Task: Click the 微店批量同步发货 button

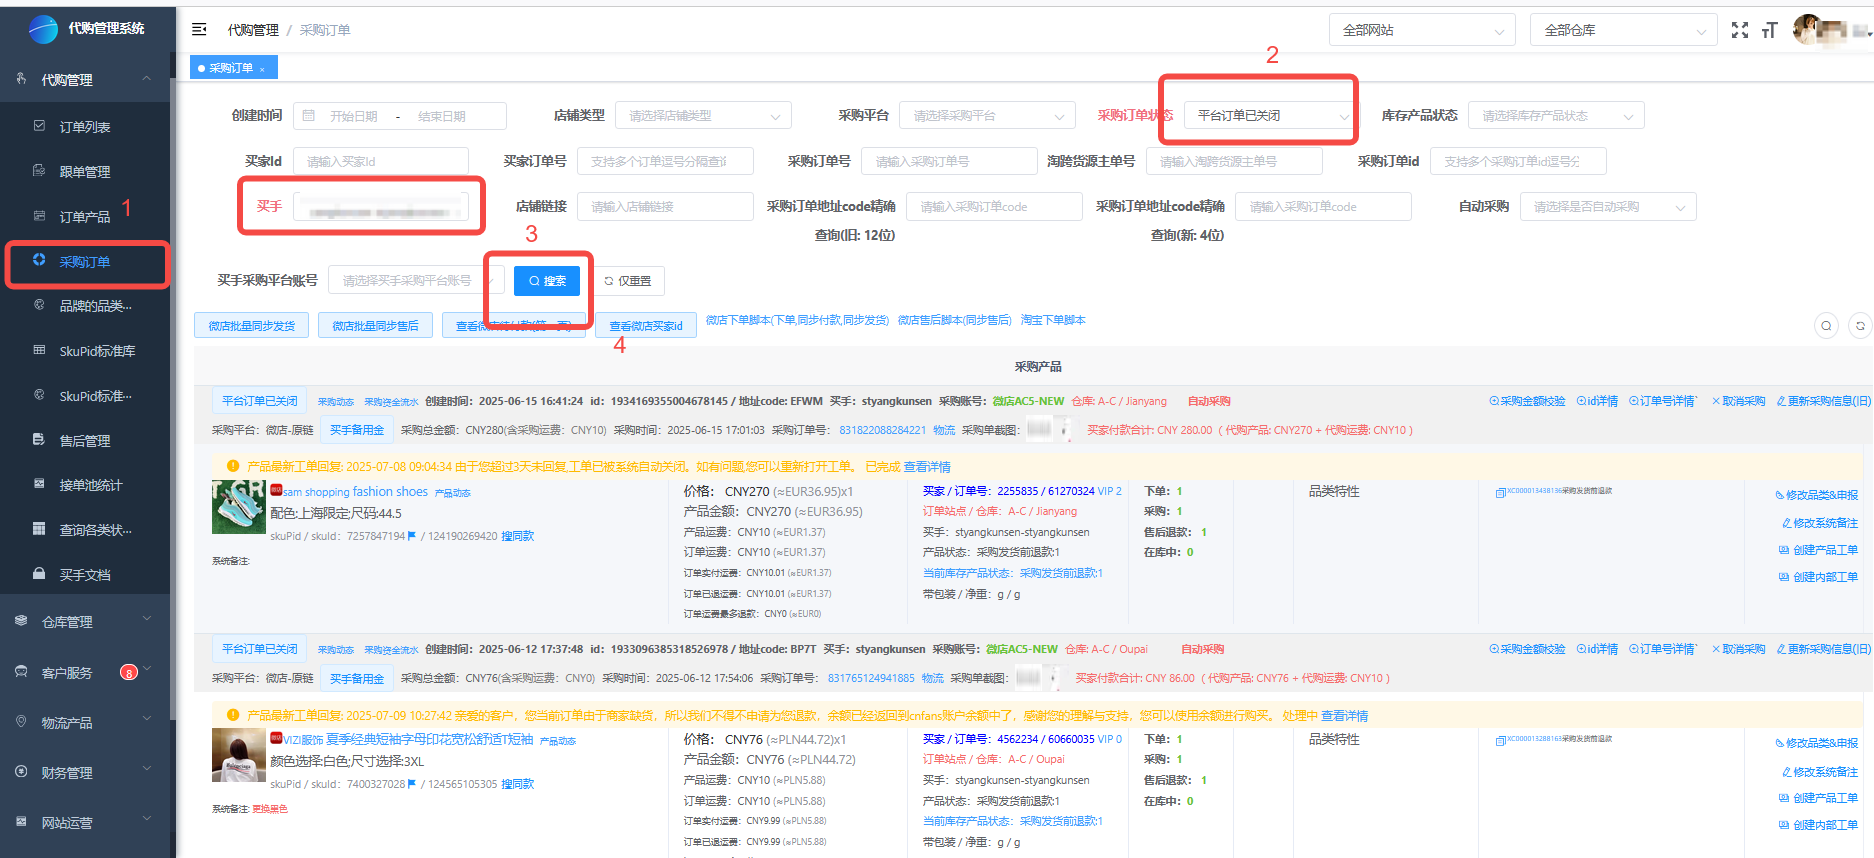Action: (x=251, y=326)
